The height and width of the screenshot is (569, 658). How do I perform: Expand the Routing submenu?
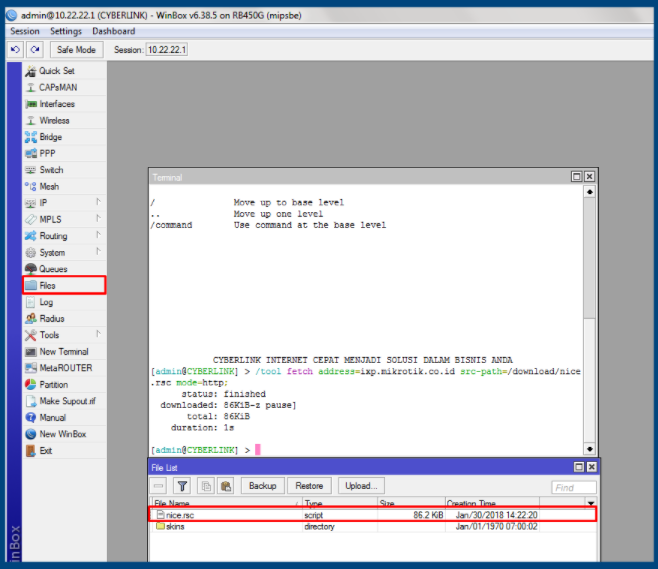[x=98, y=235]
